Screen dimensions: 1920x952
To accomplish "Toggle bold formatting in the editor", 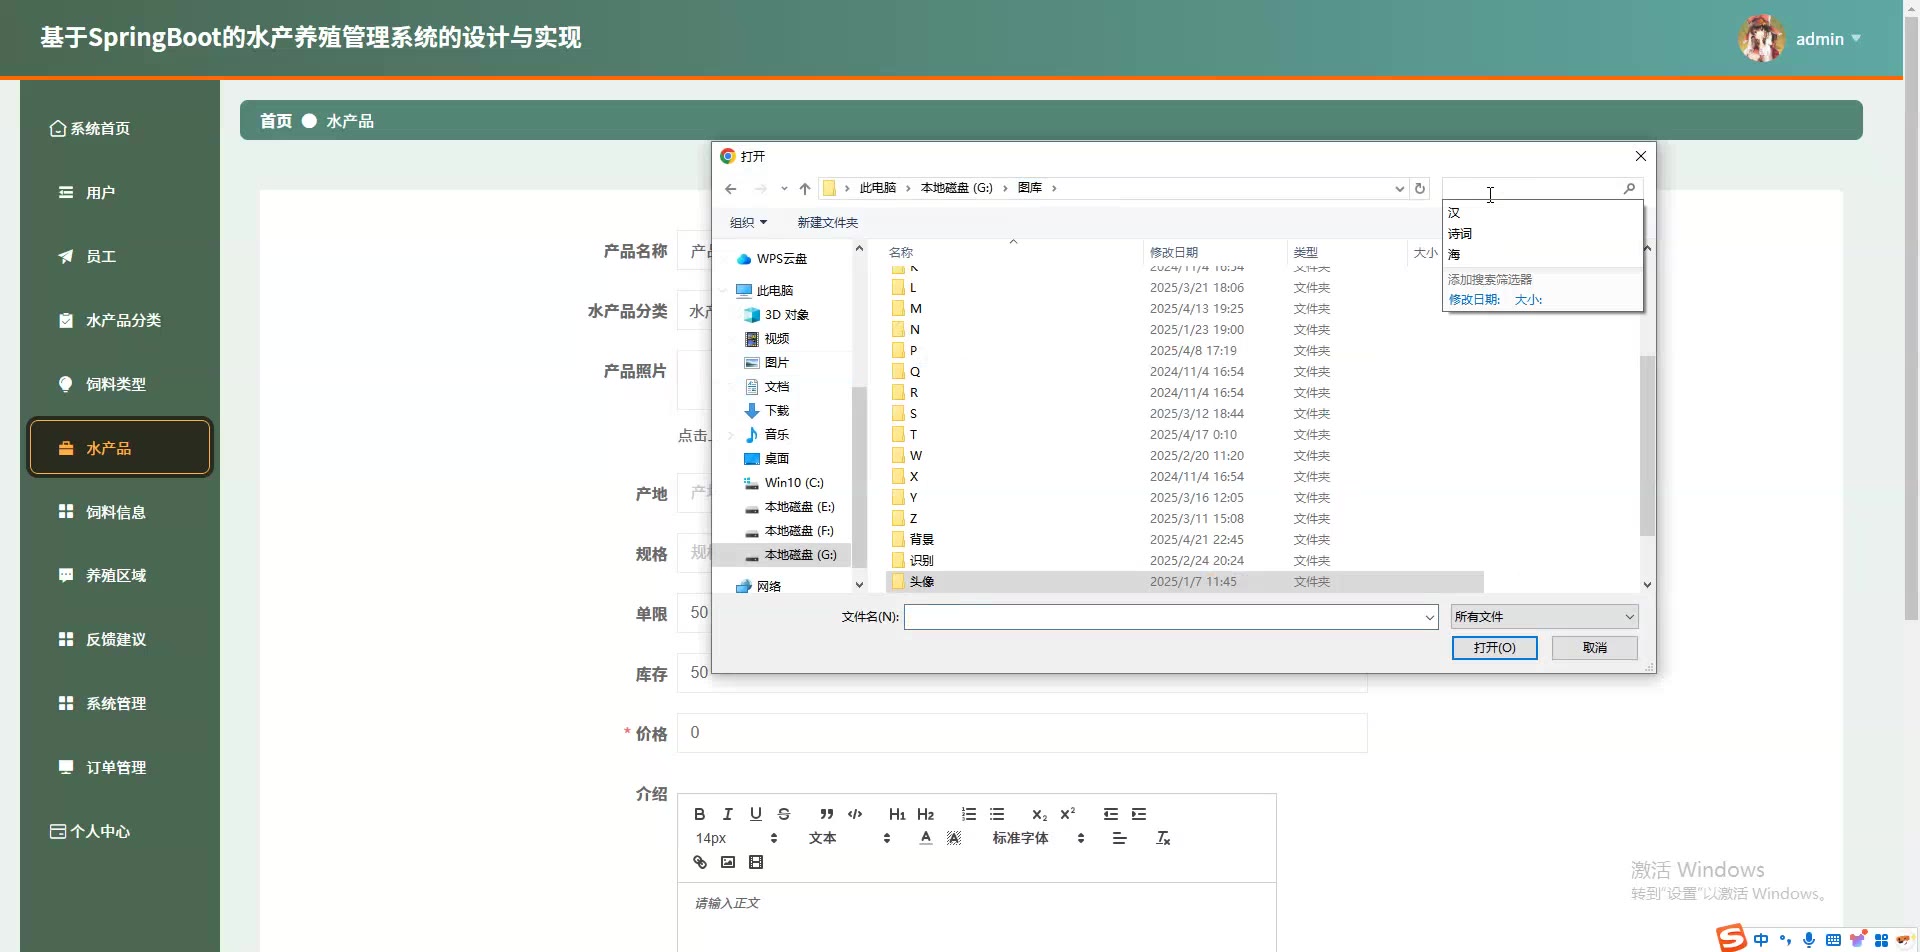I will pos(699,814).
